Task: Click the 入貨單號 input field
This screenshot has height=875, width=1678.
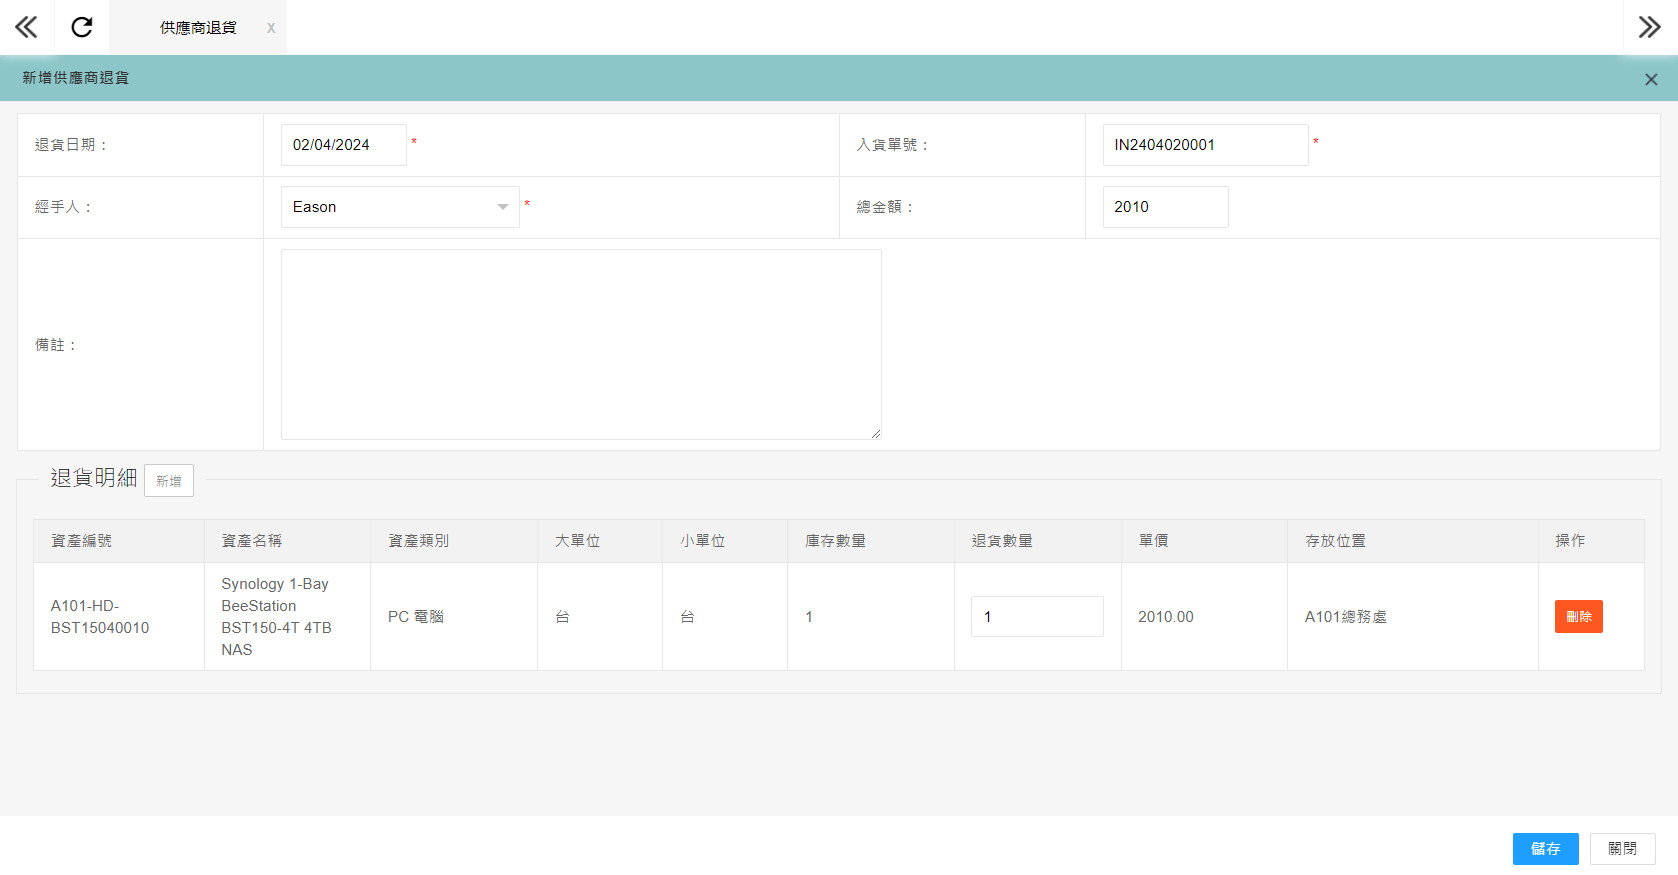Action: (1204, 145)
